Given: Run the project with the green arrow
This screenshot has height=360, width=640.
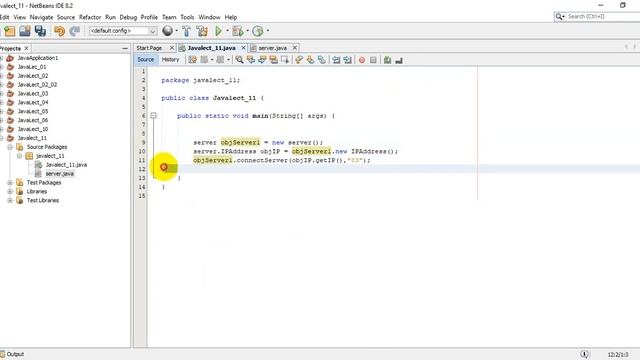Looking at the screenshot, I should (218, 31).
